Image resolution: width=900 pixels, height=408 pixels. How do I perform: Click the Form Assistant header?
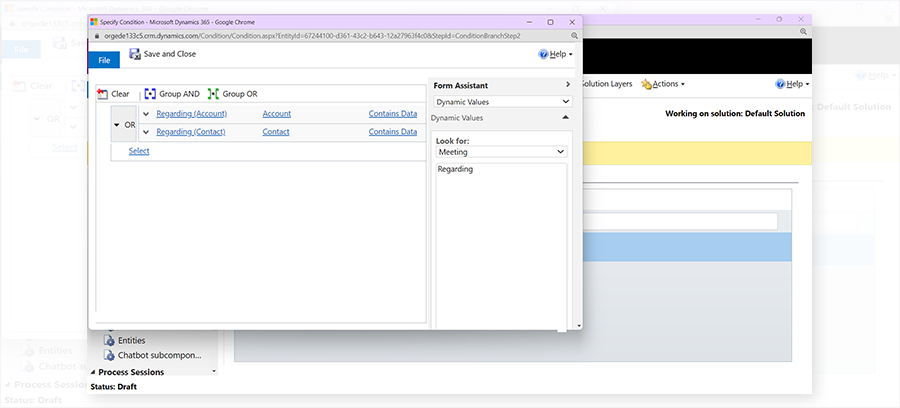coord(460,86)
